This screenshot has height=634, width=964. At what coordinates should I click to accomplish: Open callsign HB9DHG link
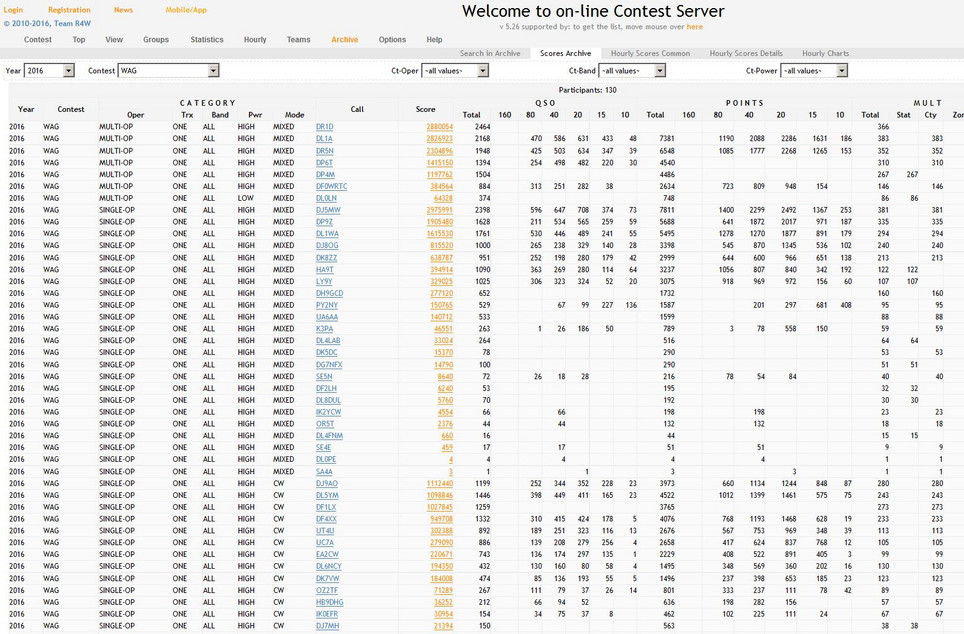[x=330, y=602]
